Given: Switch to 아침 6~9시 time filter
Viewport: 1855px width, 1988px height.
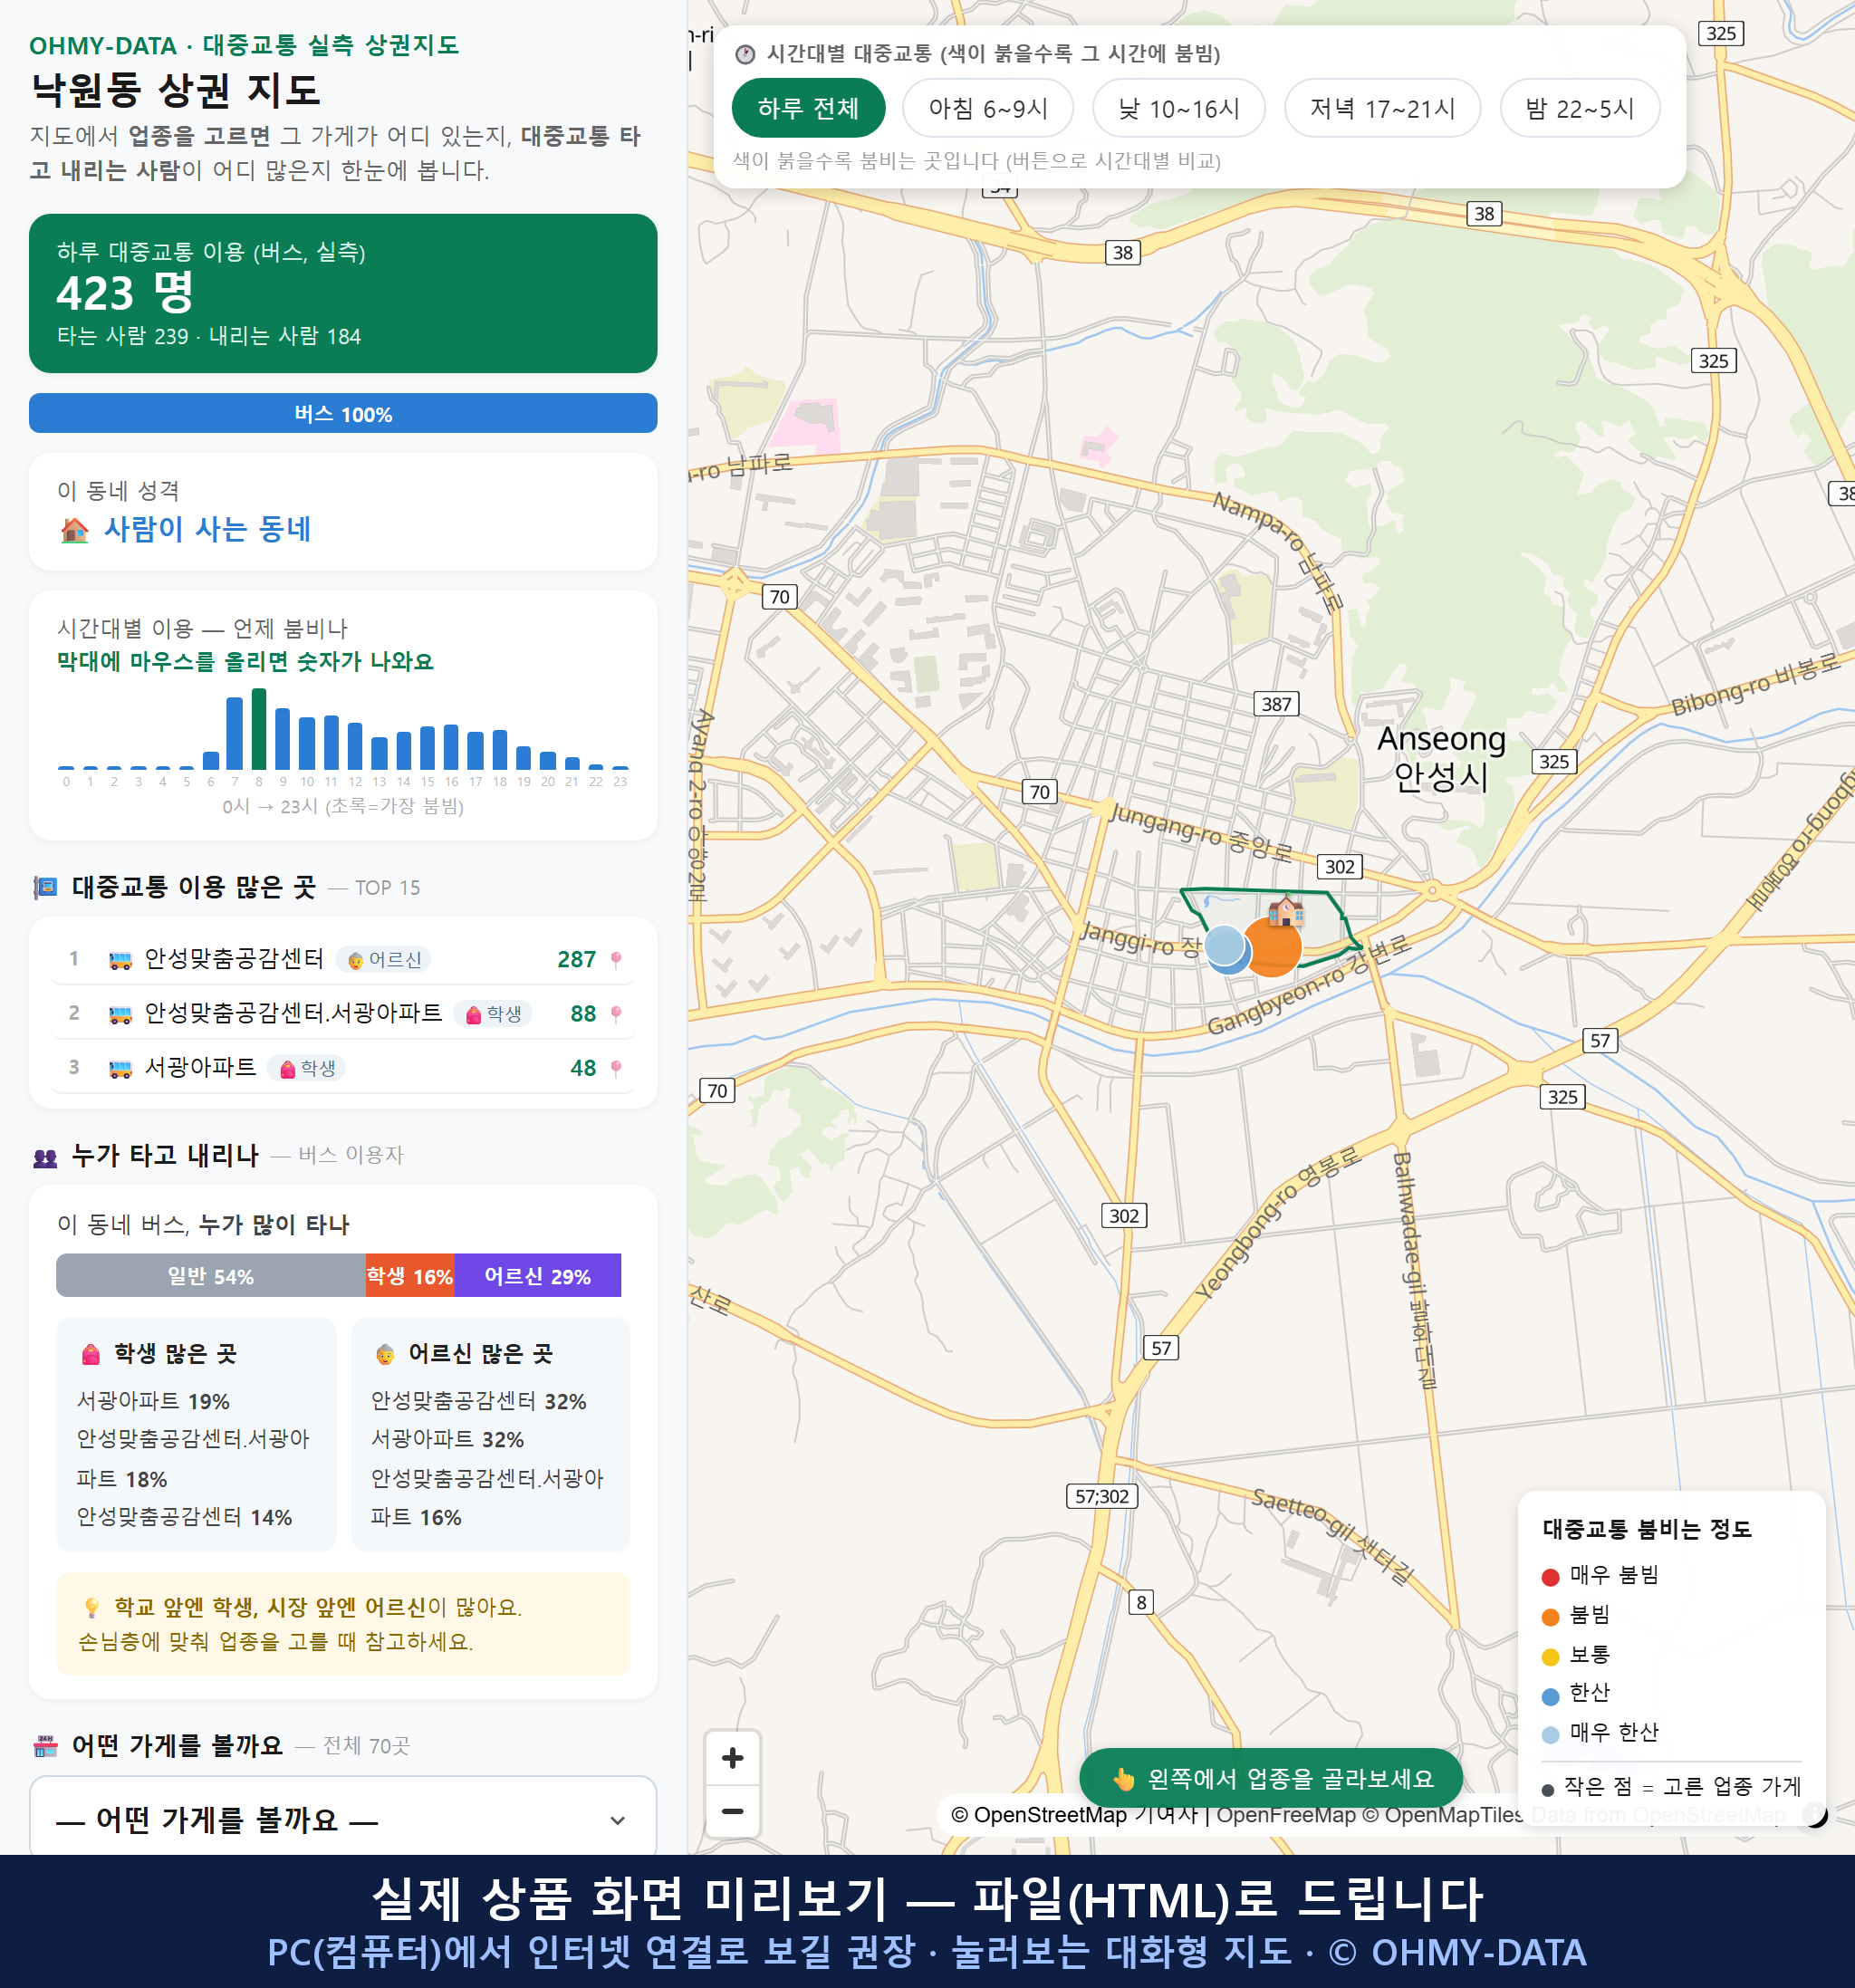Looking at the screenshot, I should [x=988, y=108].
